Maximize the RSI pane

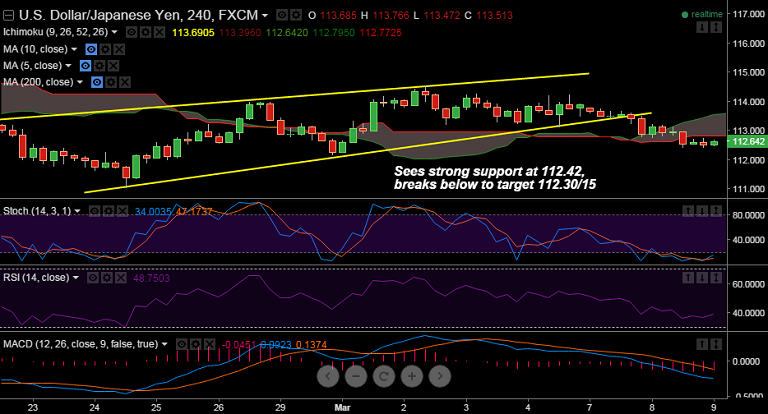pyautogui.click(x=716, y=278)
